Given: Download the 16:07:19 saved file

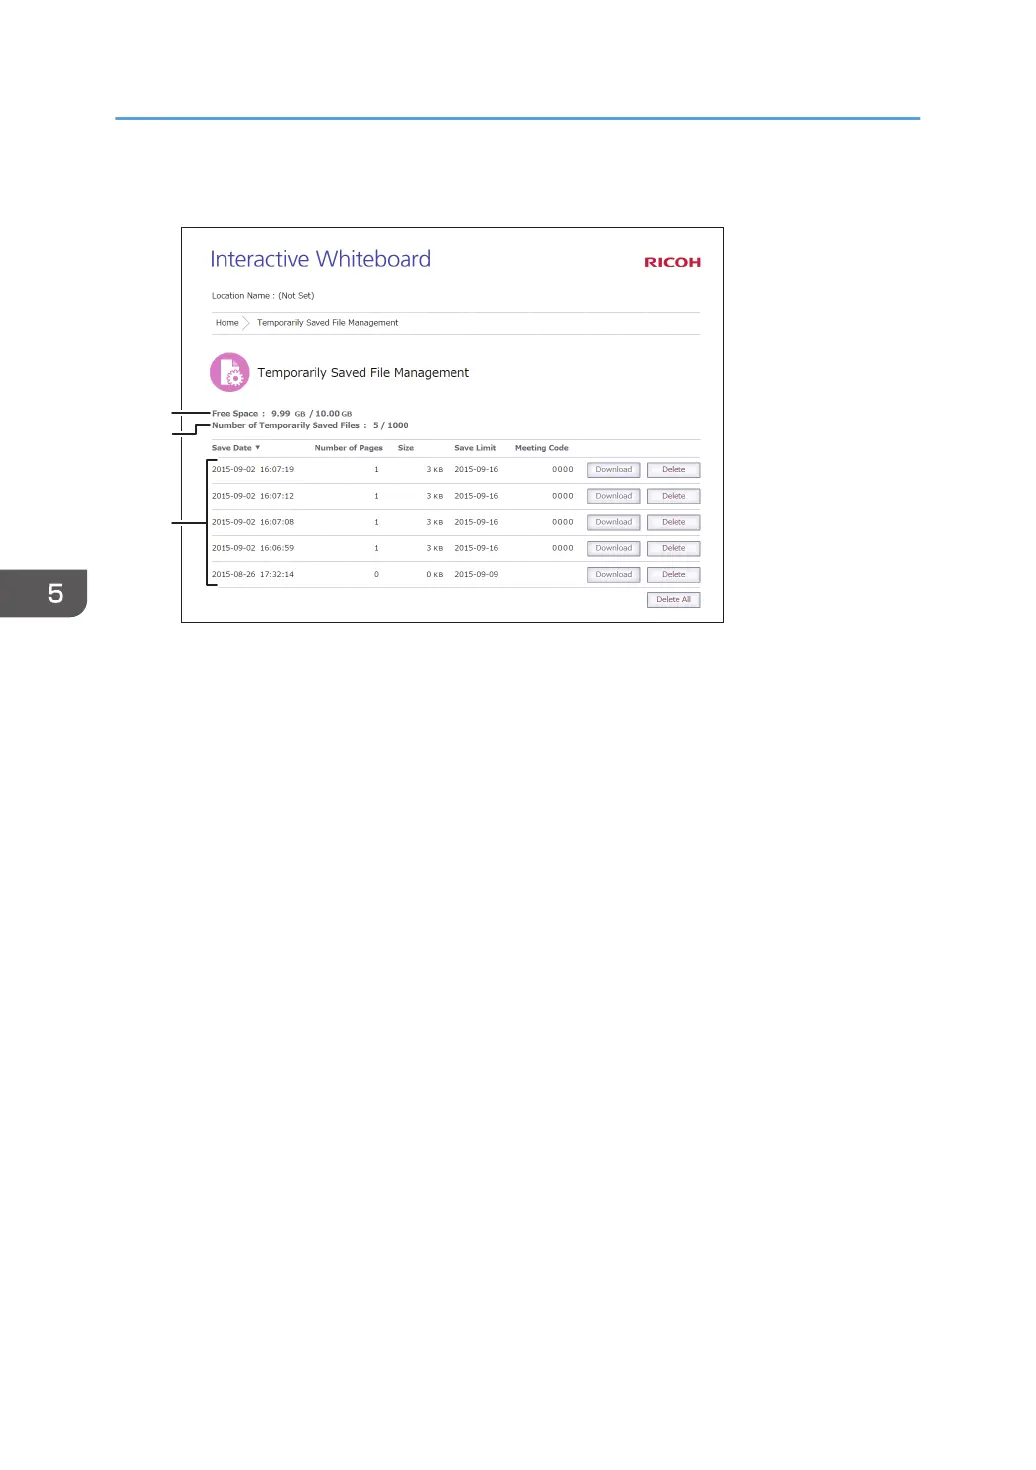Looking at the screenshot, I should (613, 470).
